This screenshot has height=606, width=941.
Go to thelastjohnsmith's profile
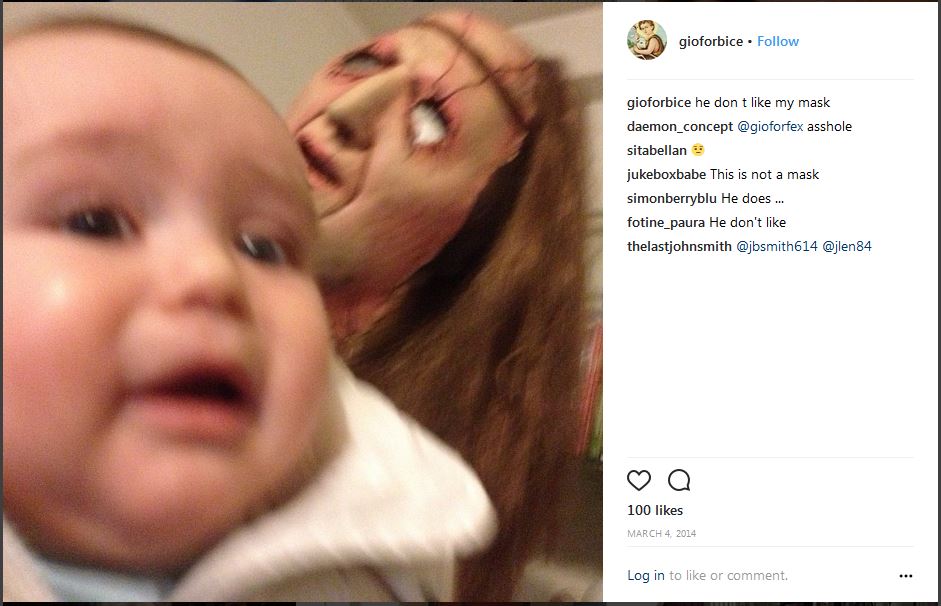[x=679, y=247]
